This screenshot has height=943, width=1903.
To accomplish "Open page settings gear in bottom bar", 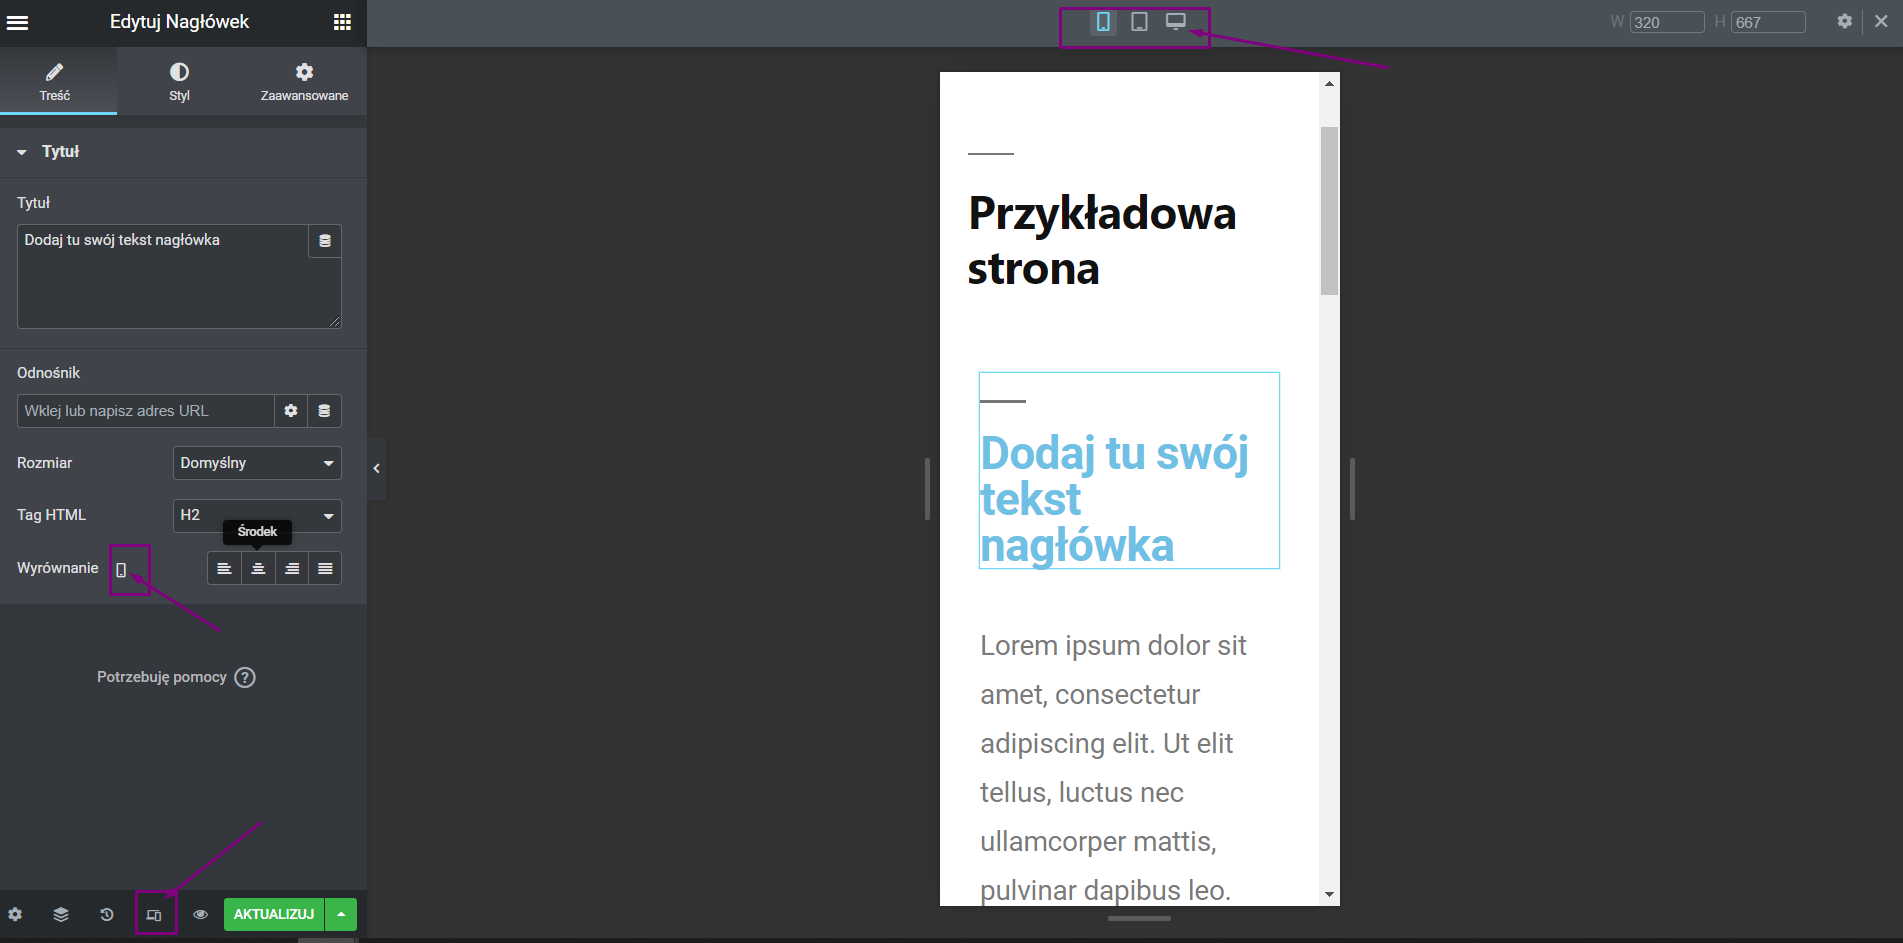I will pyautogui.click(x=15, y=914).
